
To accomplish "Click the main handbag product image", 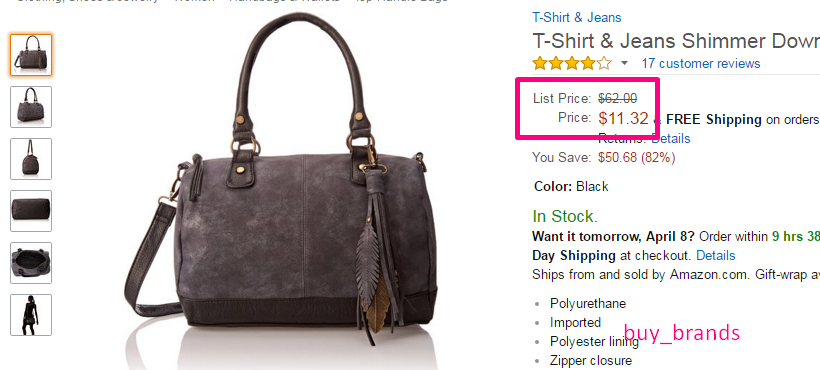I will pos(280,183).
